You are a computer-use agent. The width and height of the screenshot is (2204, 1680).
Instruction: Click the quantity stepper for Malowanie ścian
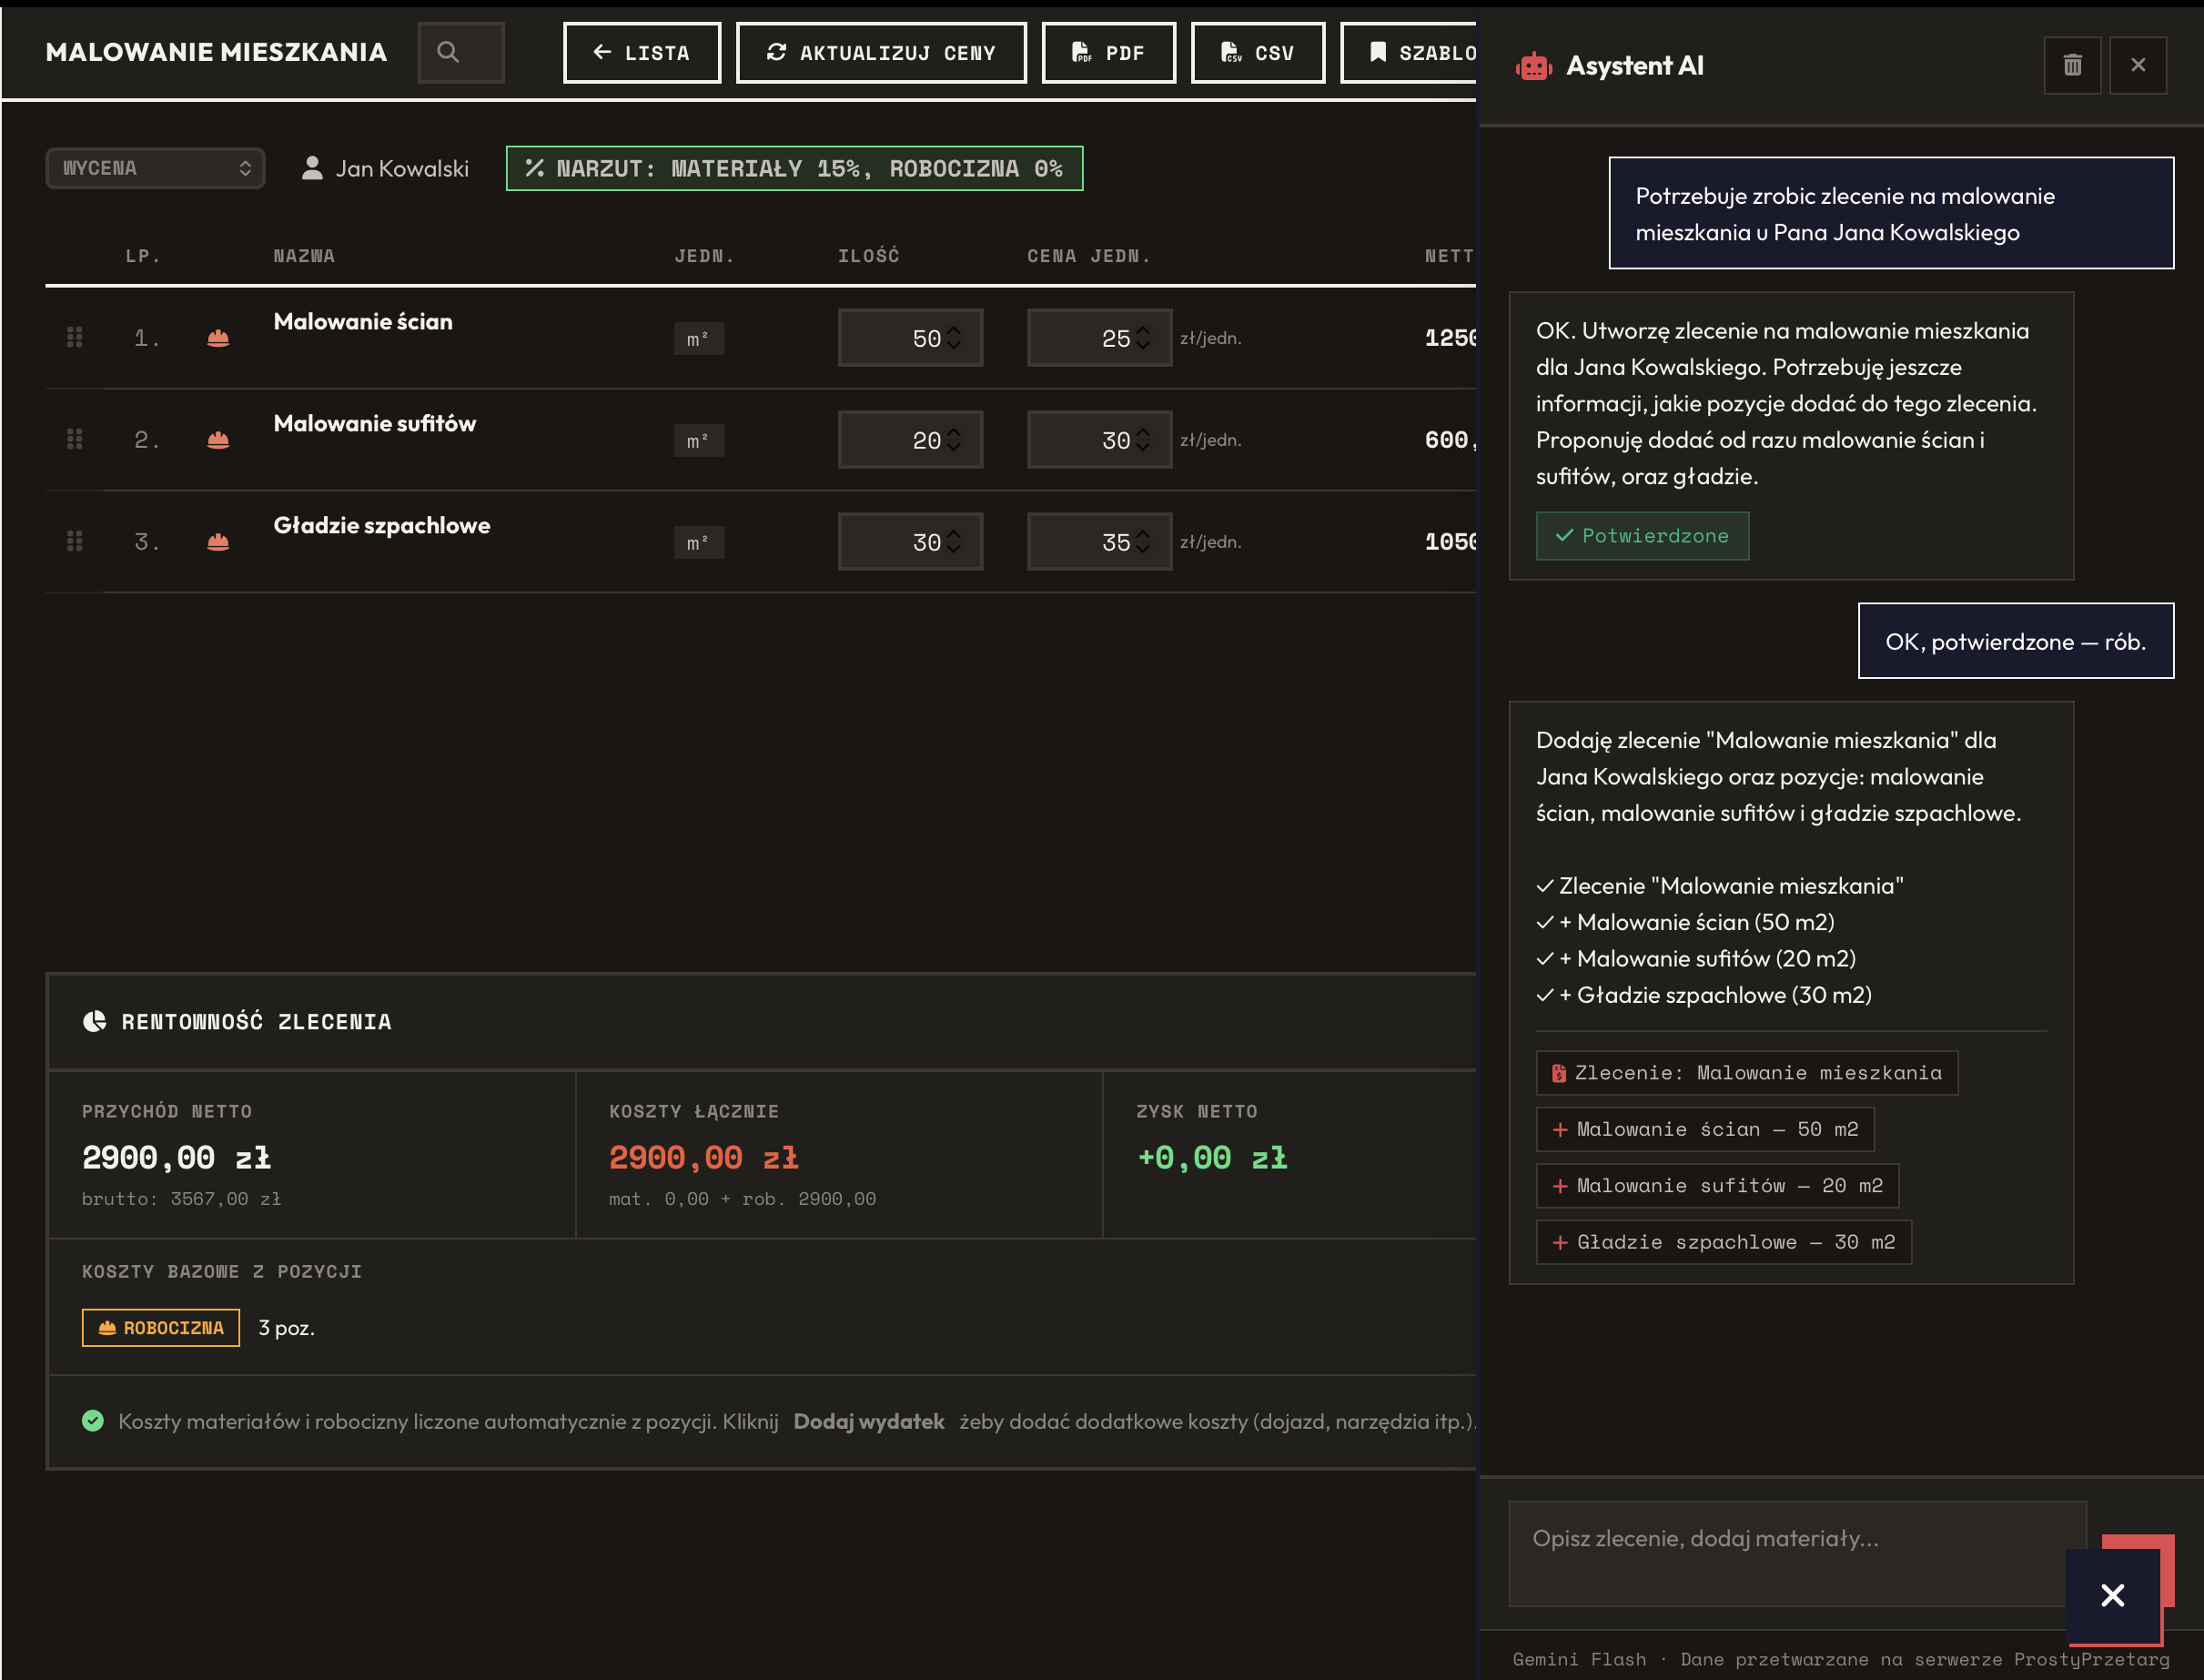pos(953,338)
